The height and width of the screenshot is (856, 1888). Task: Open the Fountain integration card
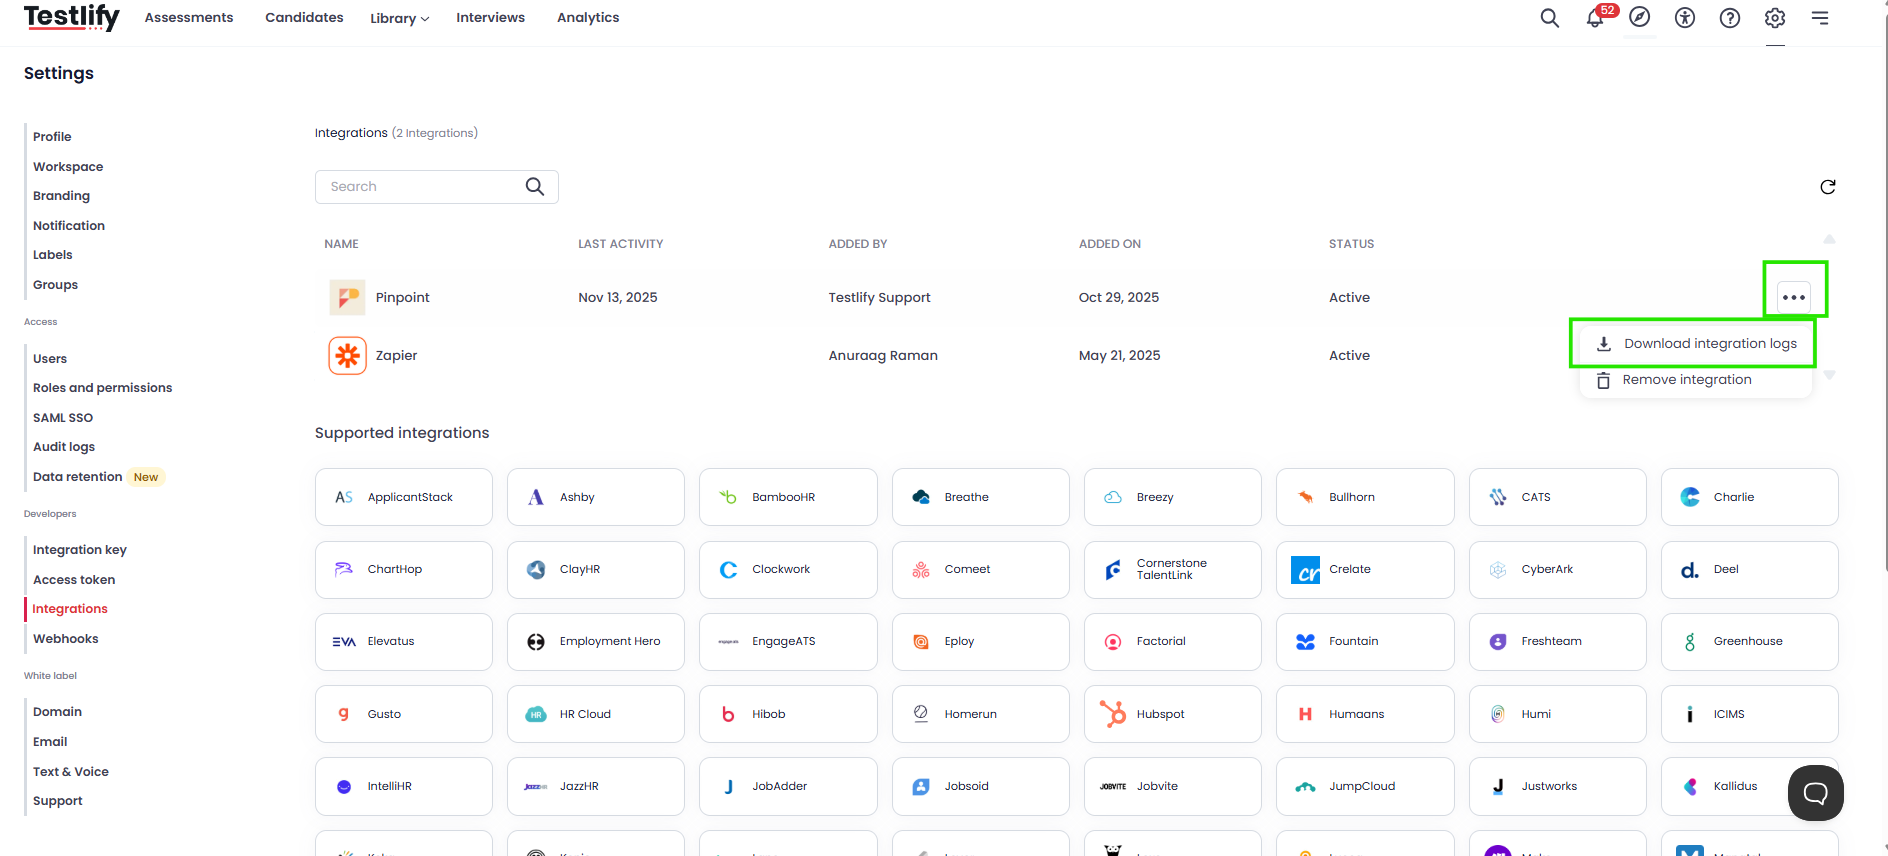1365,642
